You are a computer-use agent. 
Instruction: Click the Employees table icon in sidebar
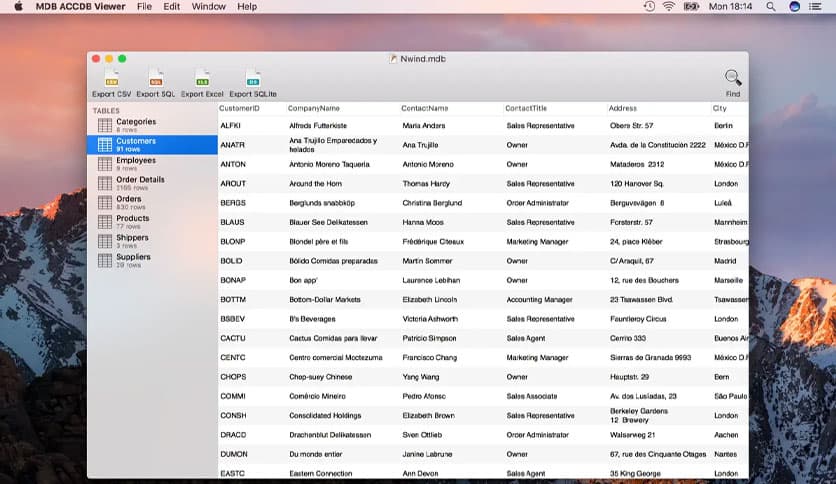pos(105,164)
